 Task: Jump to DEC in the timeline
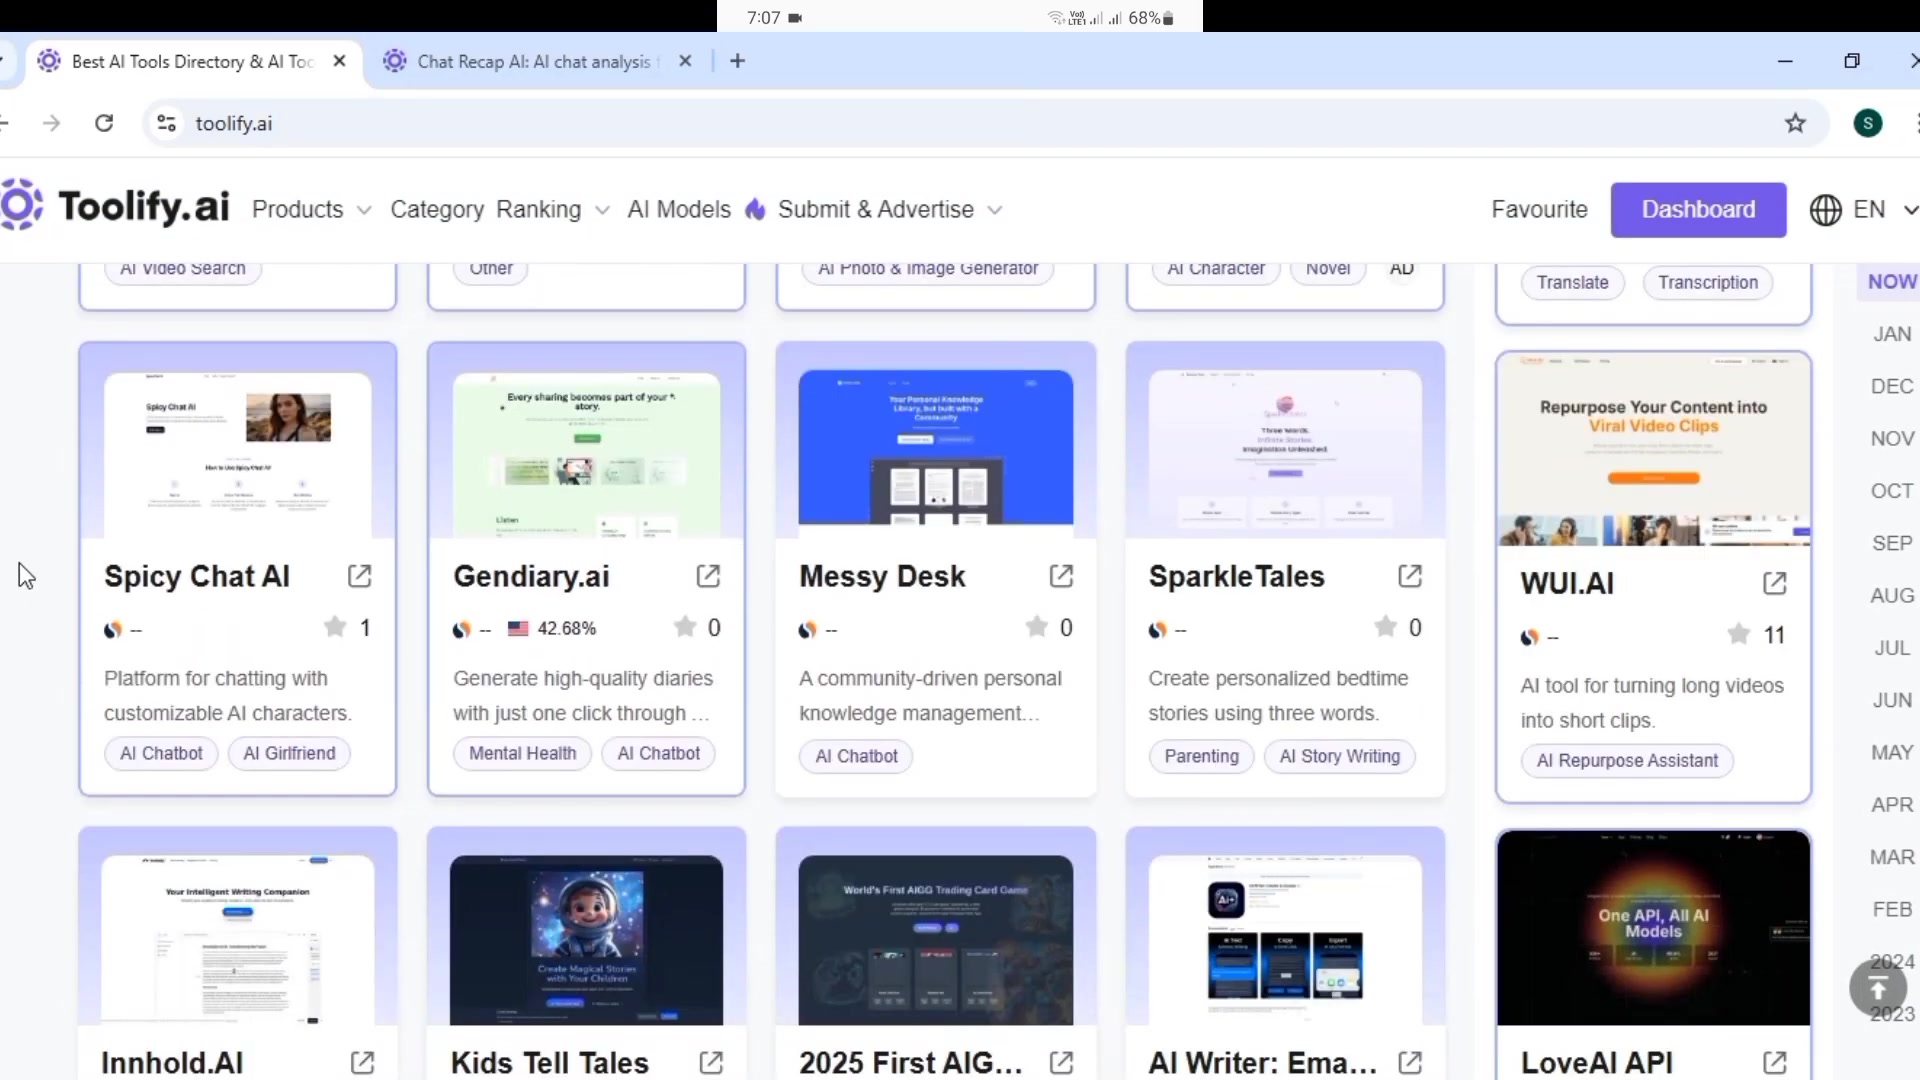coord(1891,386)
